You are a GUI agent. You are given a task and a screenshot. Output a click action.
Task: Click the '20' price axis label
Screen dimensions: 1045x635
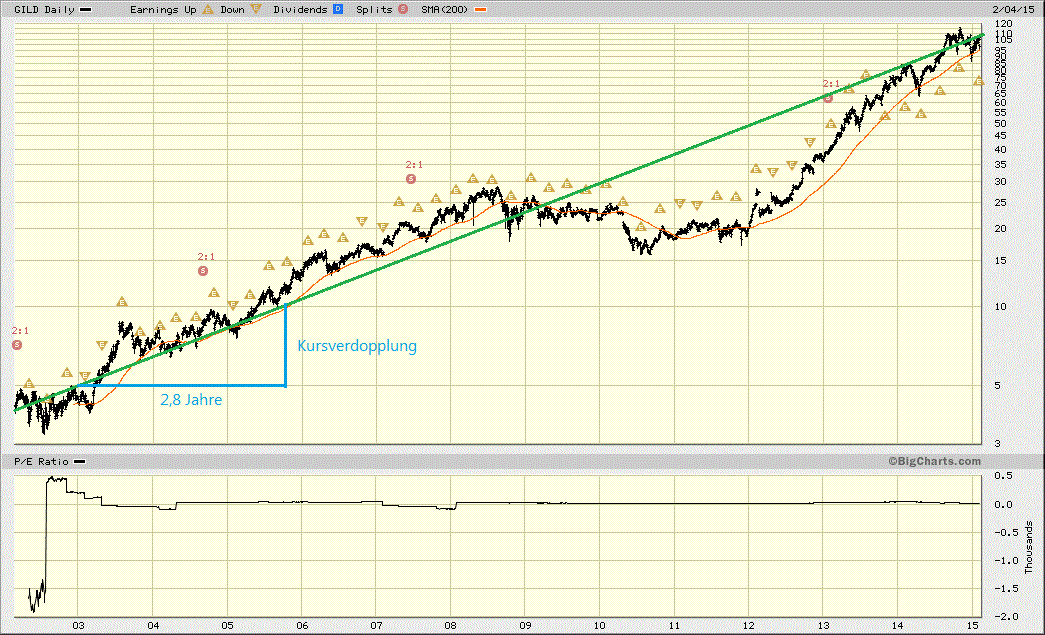point(1000,229)
